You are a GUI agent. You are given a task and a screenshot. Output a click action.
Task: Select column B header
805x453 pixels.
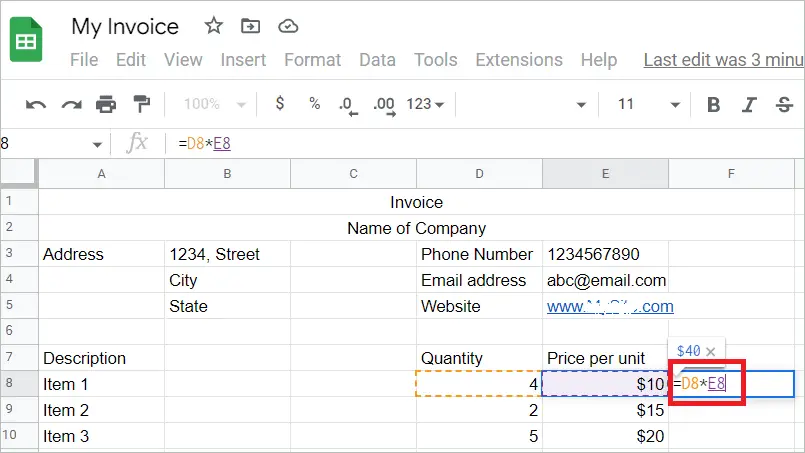(227, 174)
